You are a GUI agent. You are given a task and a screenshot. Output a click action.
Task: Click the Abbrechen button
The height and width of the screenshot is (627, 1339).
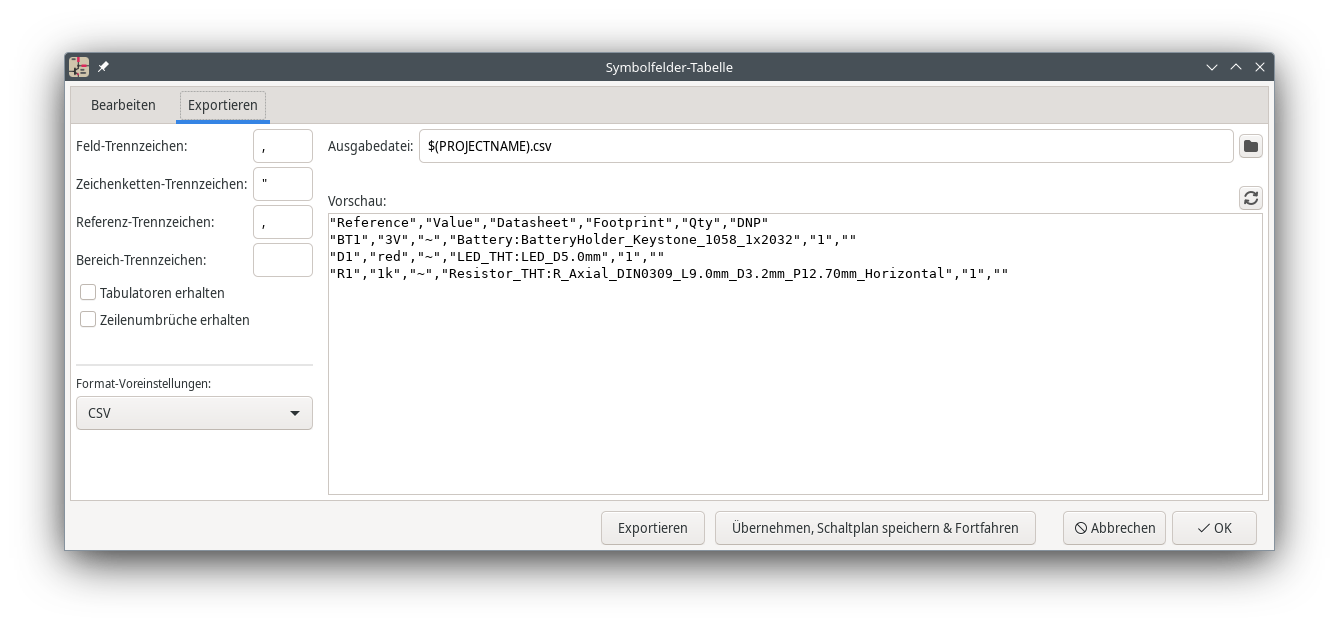(1114, 528)
